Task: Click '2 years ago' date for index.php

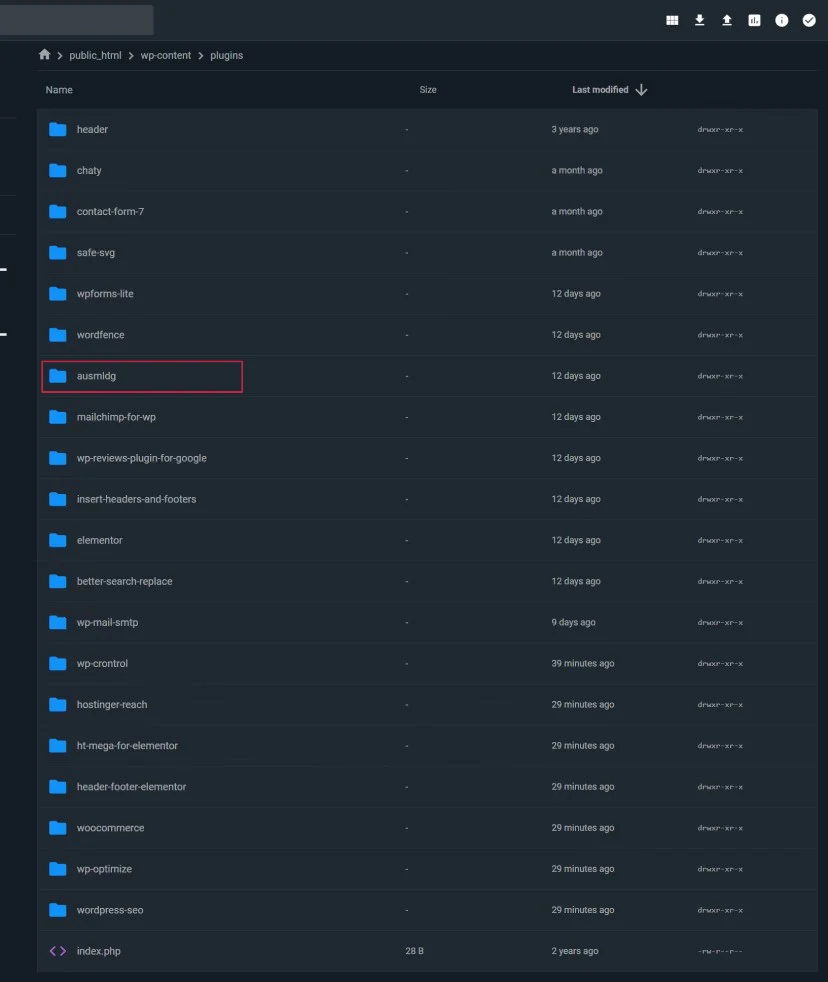Action: [x=574, y=951]
